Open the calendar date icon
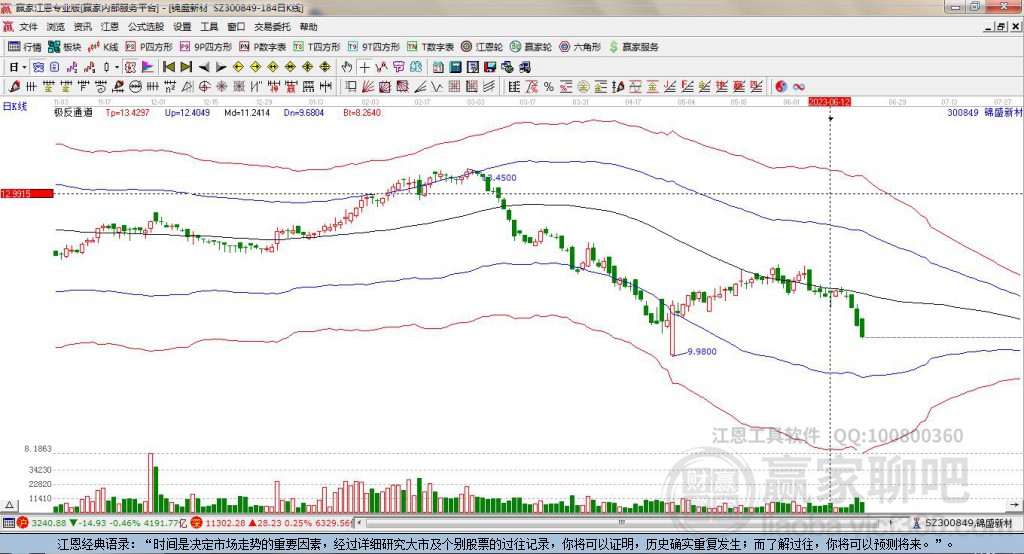This screenshot has width=1024, height=554. pos(438,67)
